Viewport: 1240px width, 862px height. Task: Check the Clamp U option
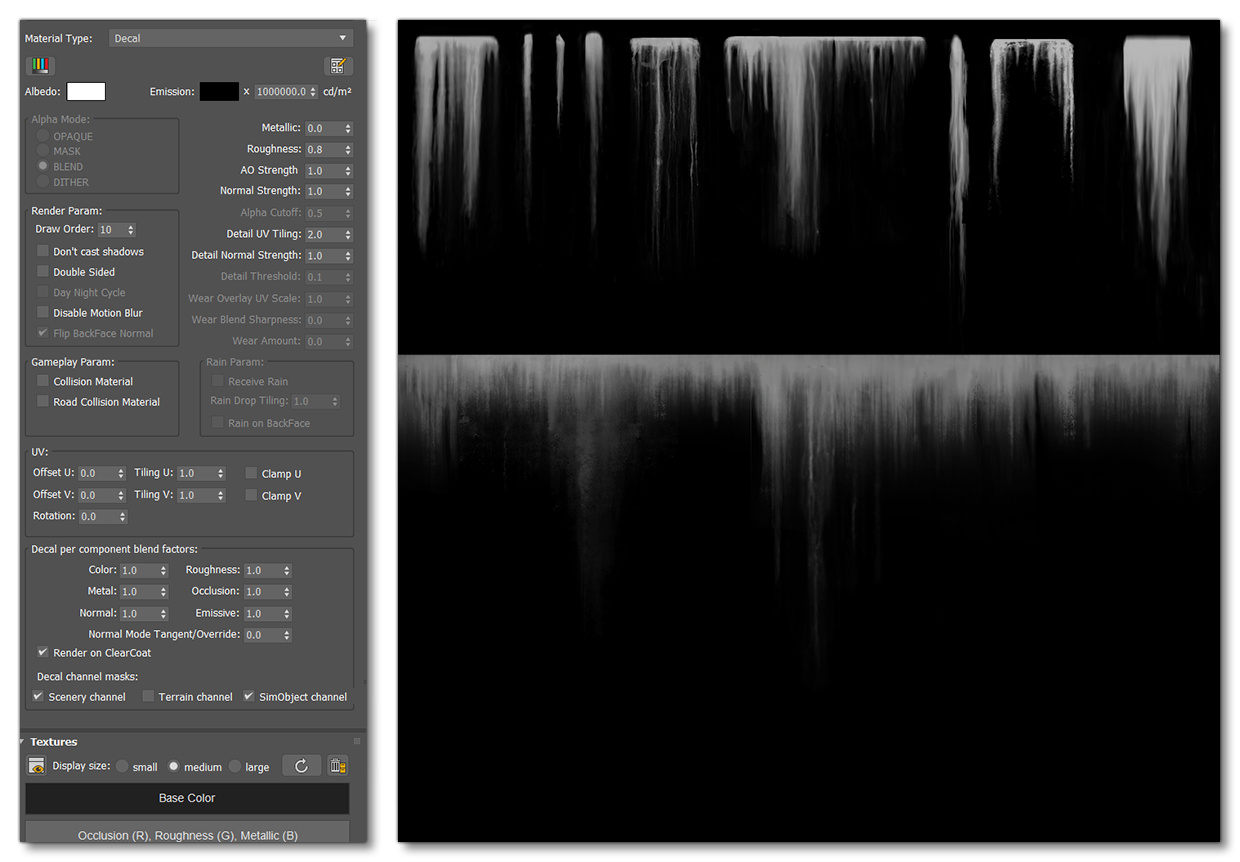click(x=251, y=473)
